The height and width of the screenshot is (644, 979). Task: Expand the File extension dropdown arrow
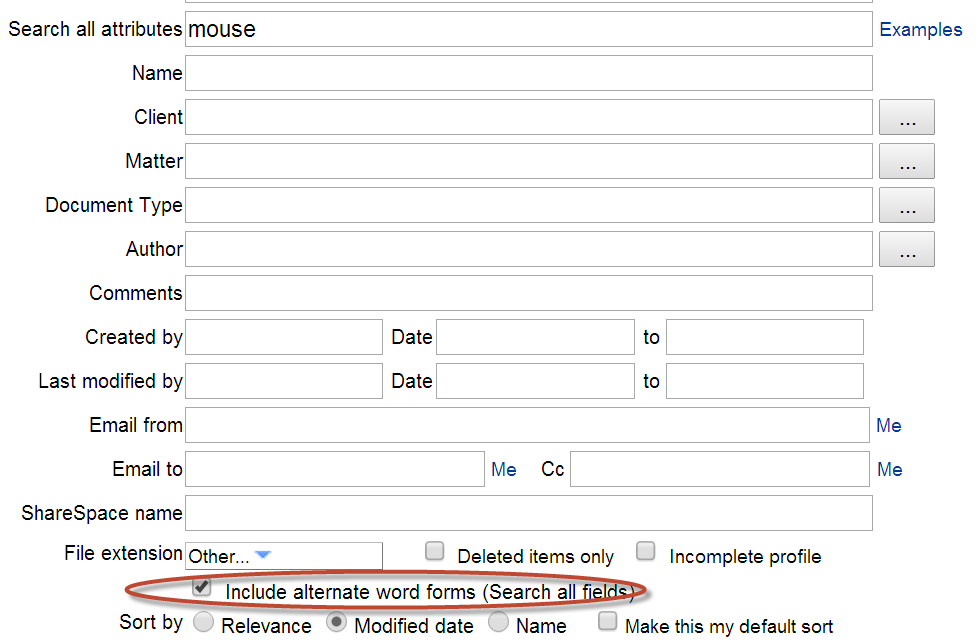pos(263,555)
